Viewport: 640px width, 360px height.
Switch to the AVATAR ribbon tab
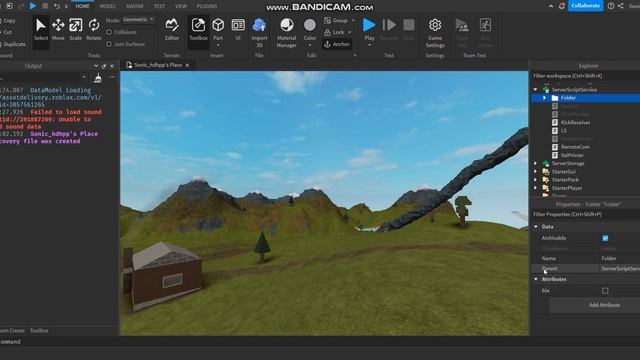(x=134, y=6)
